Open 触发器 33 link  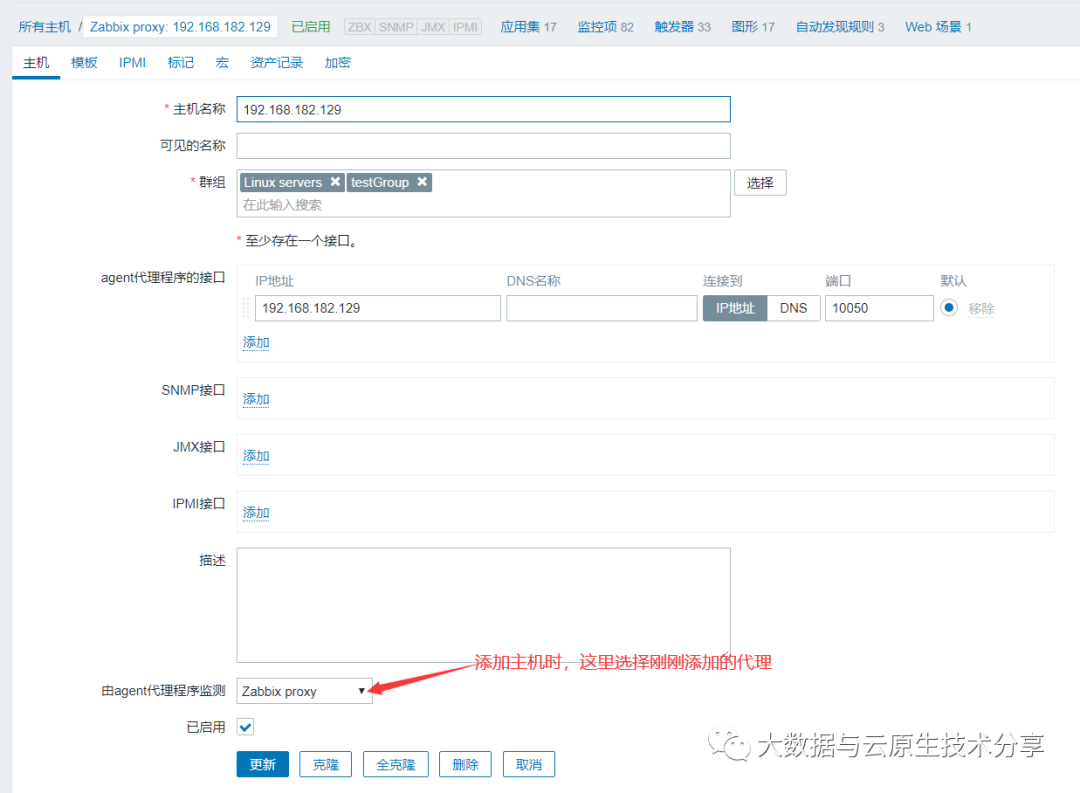[683, 27]
